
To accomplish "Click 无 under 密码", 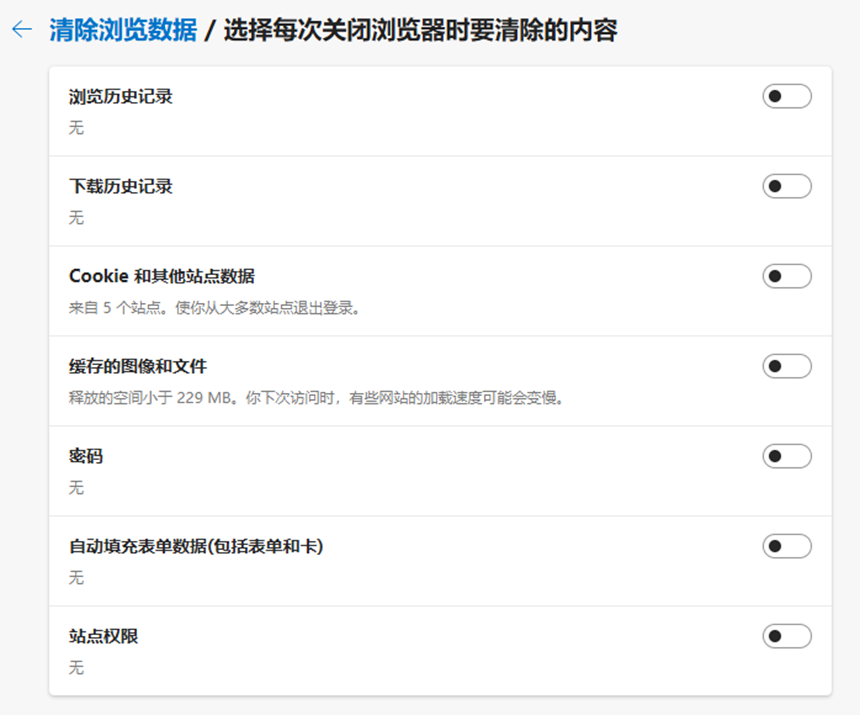I will tap(76, 487).
